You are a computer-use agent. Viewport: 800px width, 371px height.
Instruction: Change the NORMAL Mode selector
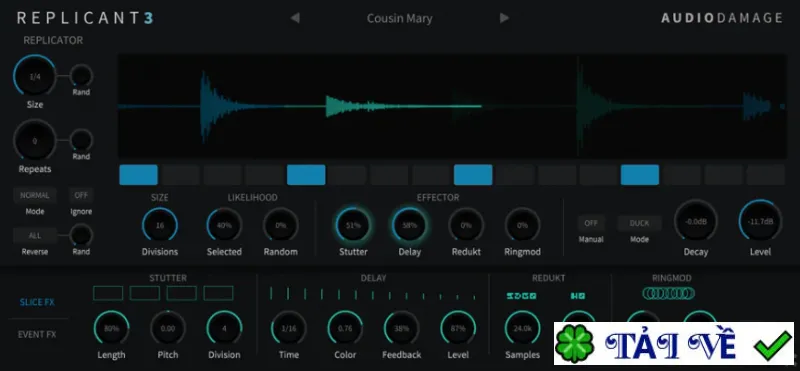(35, 195)
